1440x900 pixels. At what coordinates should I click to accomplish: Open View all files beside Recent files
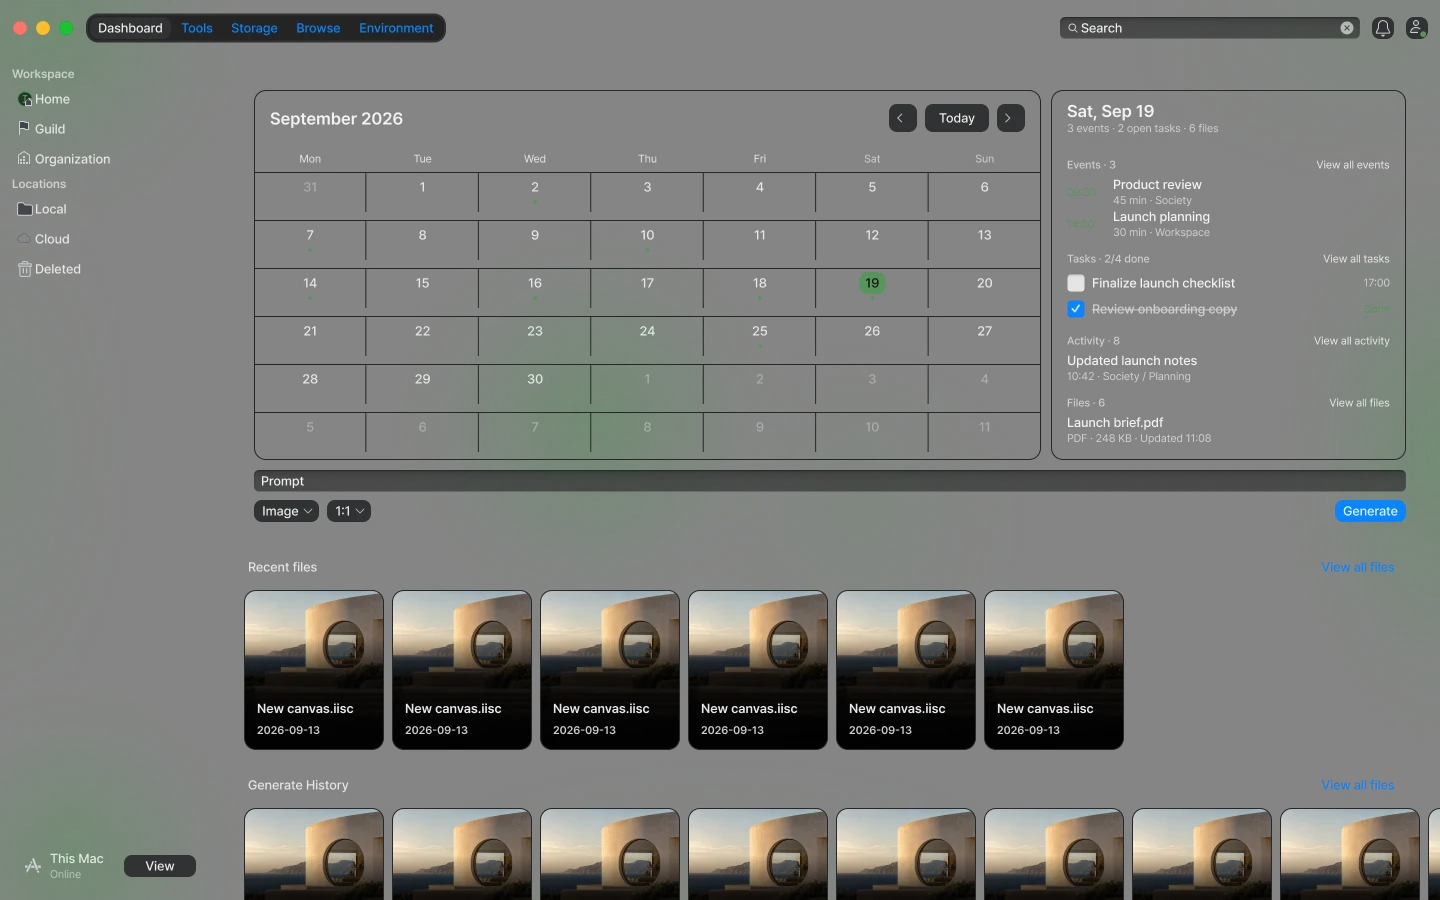coord(1357,567)
